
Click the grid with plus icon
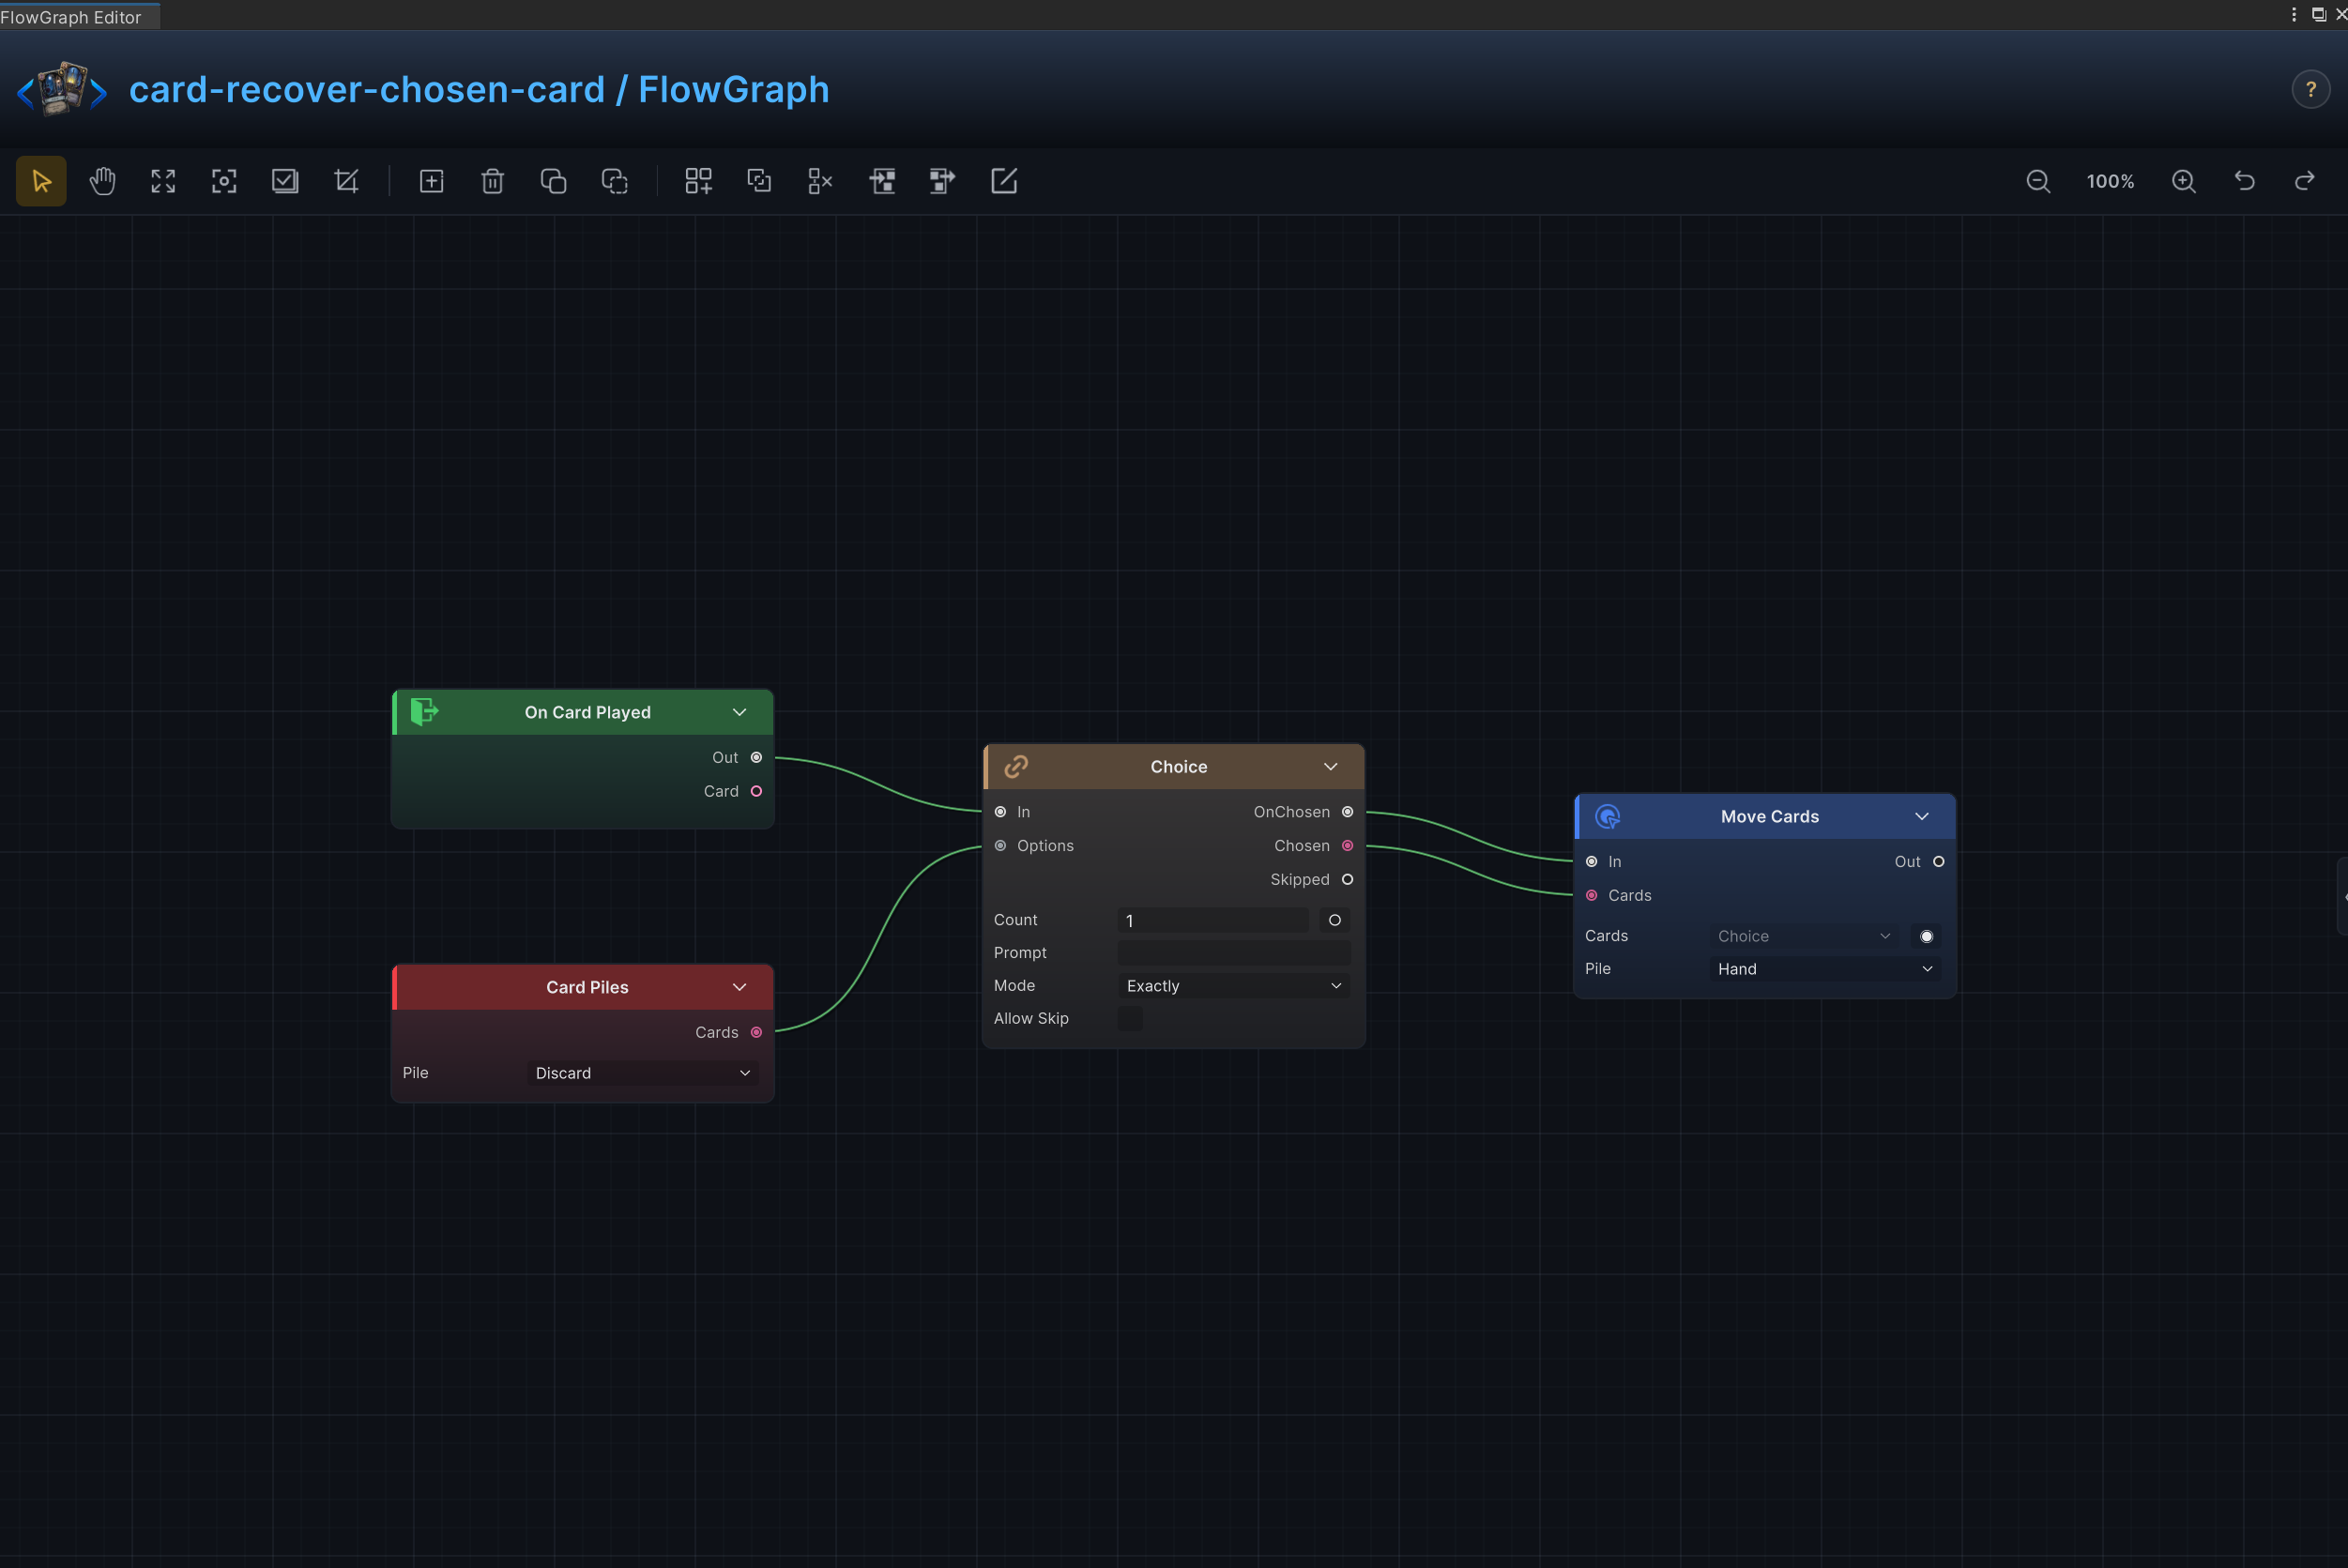click(698, 181)
